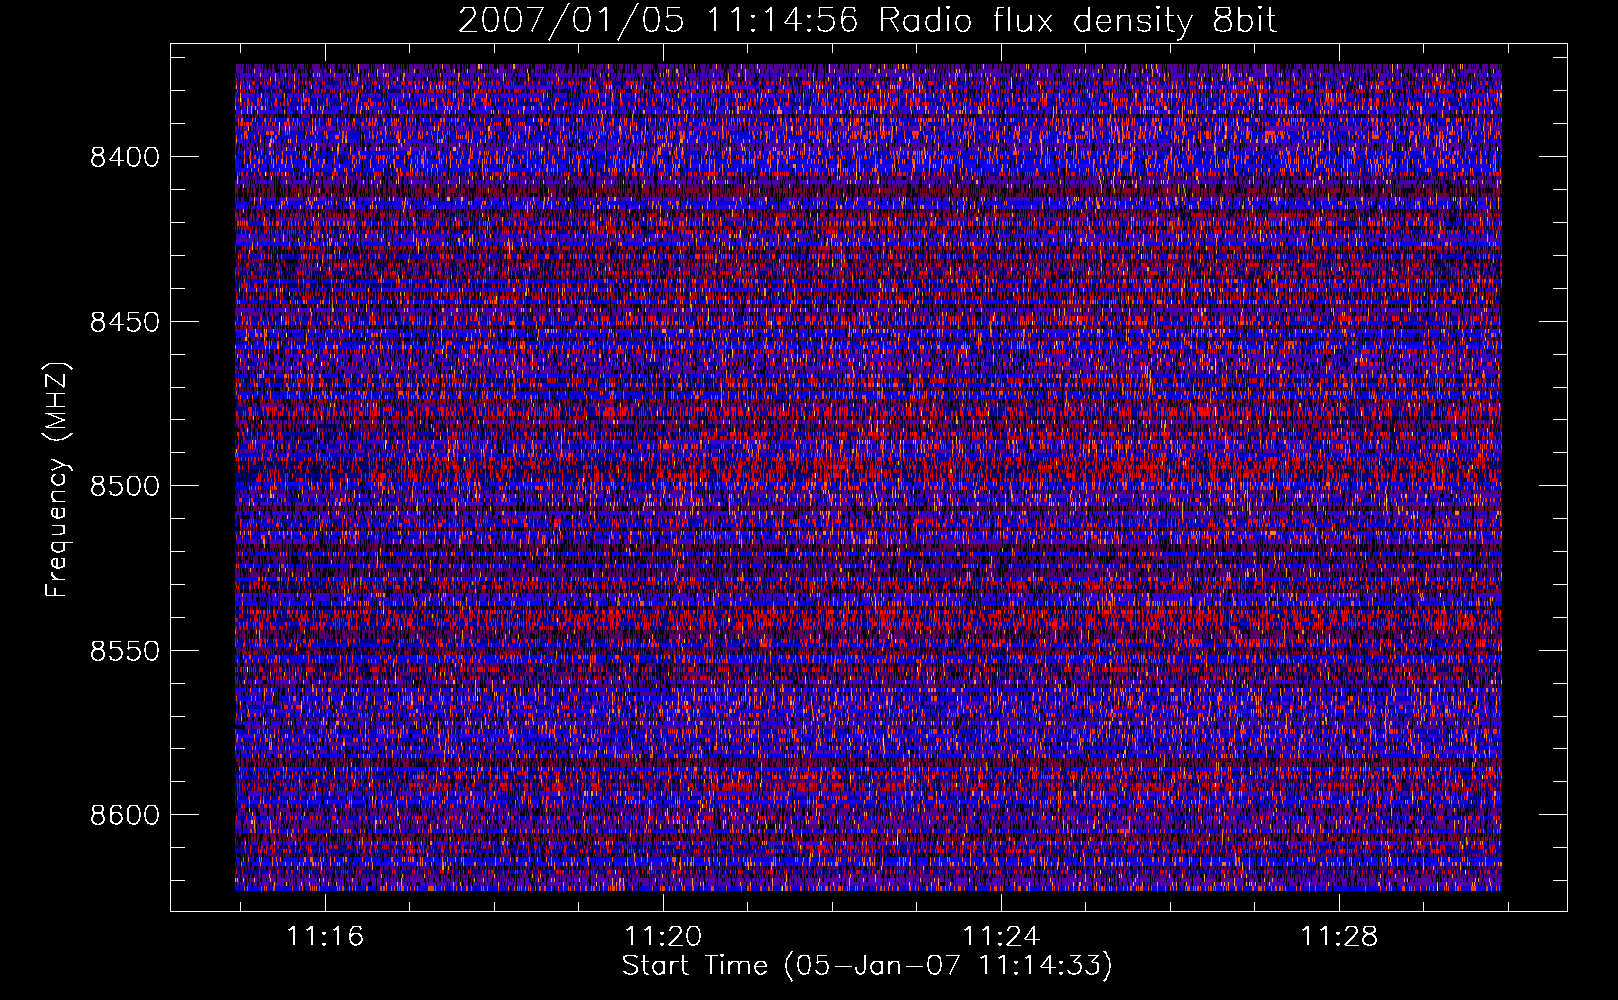Click the 8550 frequency axis label

(x=124, y=651)
